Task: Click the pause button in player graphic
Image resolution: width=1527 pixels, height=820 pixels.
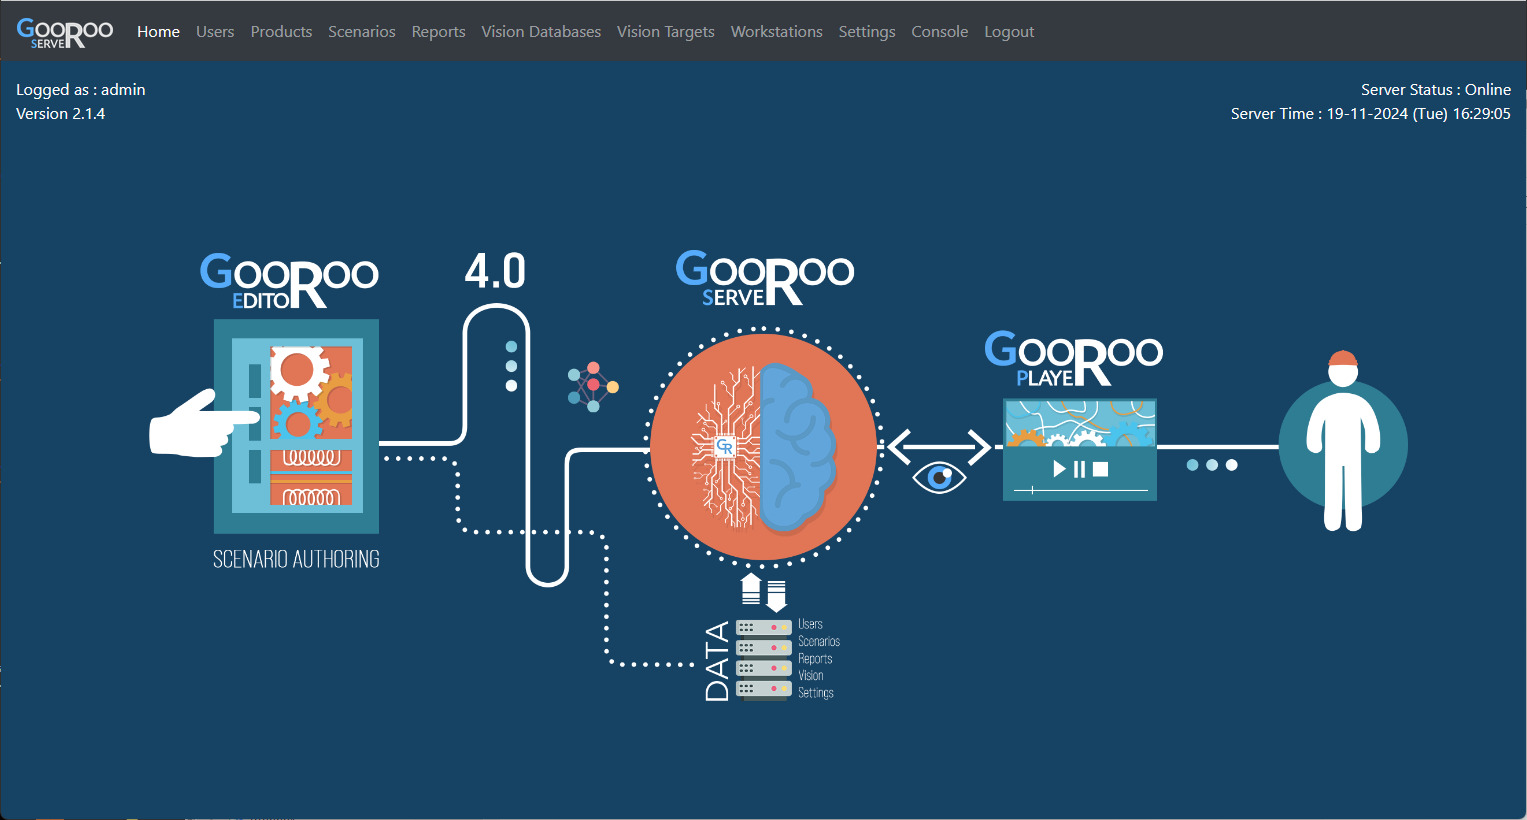Action: tap(1079, 469)
